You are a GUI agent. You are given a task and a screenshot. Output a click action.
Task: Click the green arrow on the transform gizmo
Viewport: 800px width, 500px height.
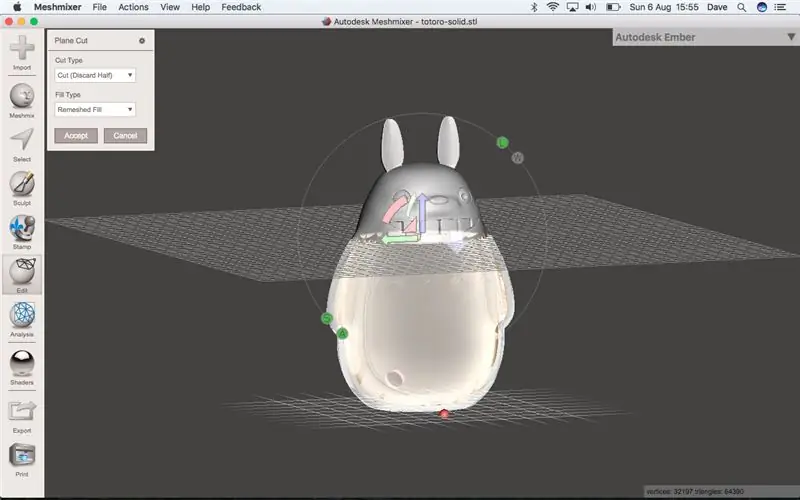401,239
